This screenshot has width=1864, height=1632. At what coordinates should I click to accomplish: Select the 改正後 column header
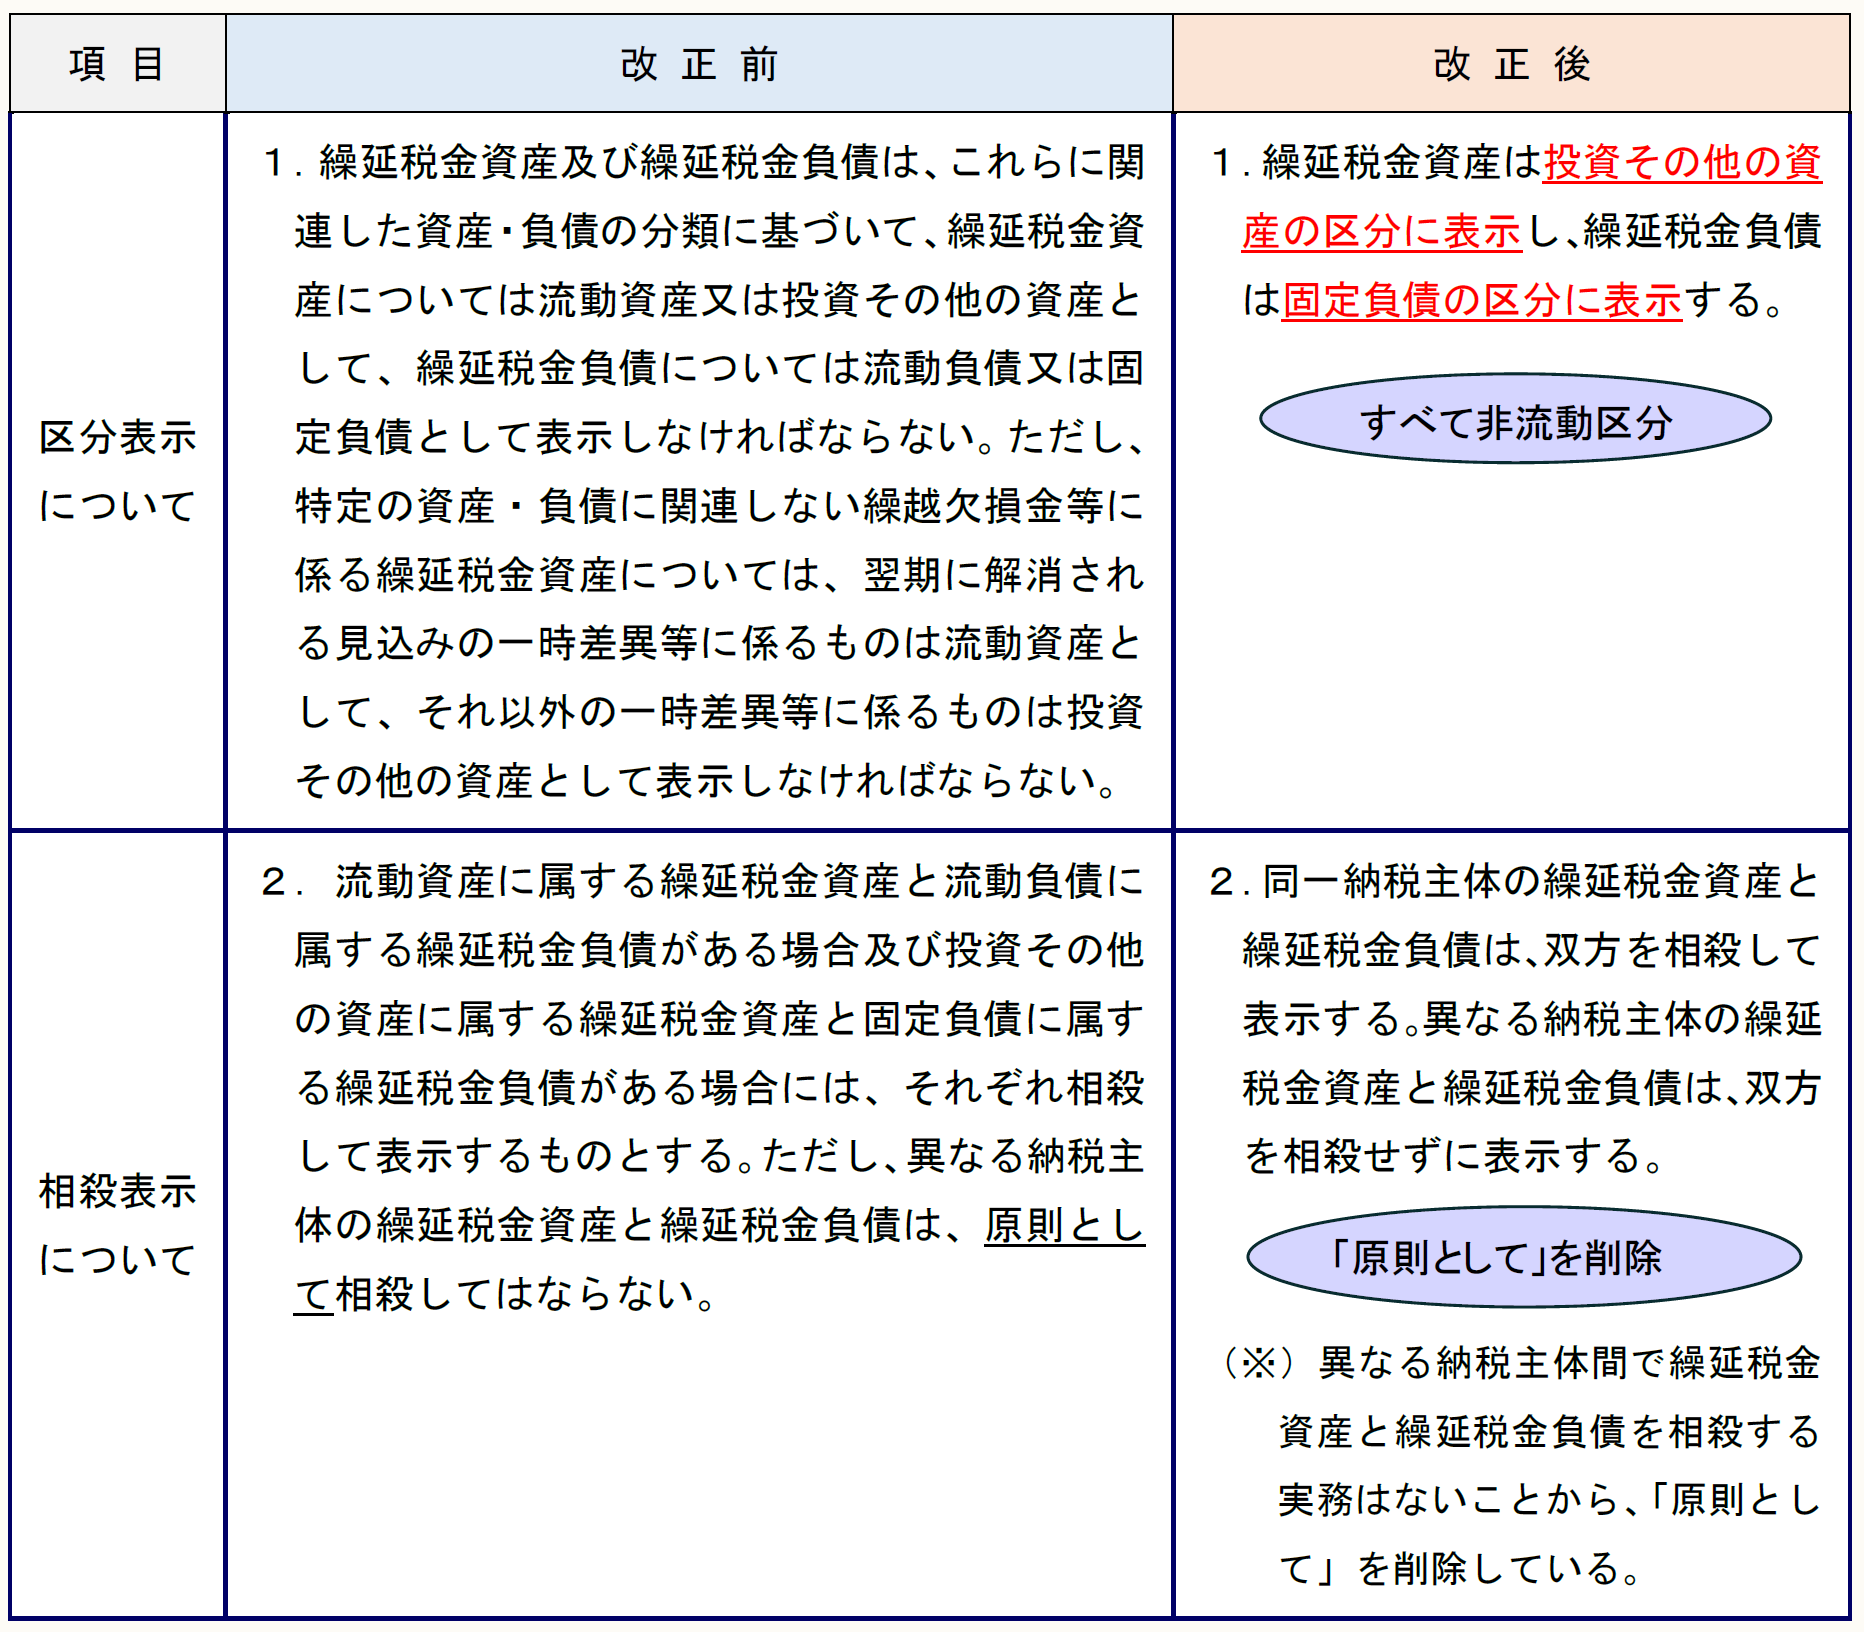pos(1511,64)
